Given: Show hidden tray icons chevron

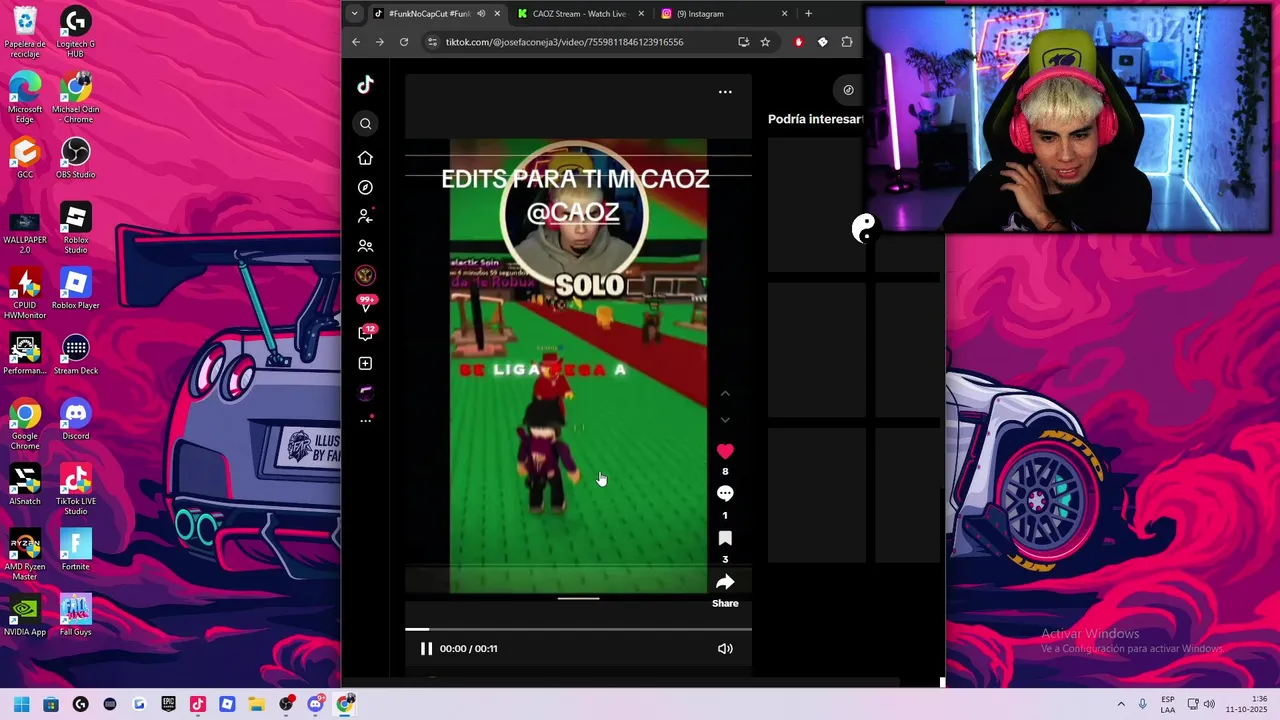Looking at the screenshot, I should [x=1121, y=704].
